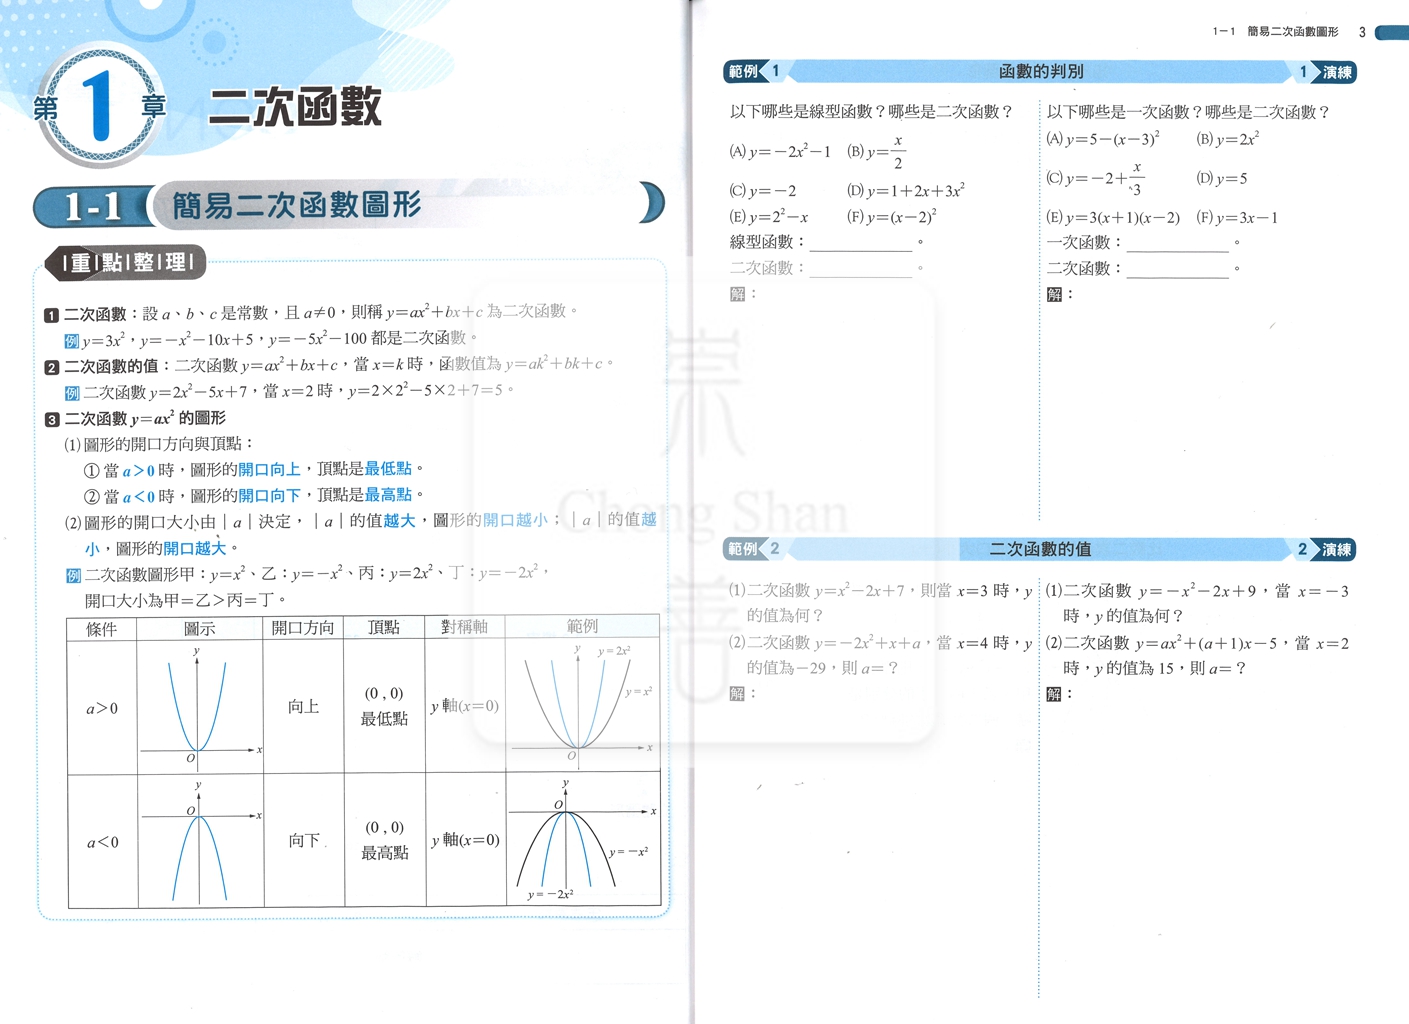Click the 函數的判別 banner title

1041,72
